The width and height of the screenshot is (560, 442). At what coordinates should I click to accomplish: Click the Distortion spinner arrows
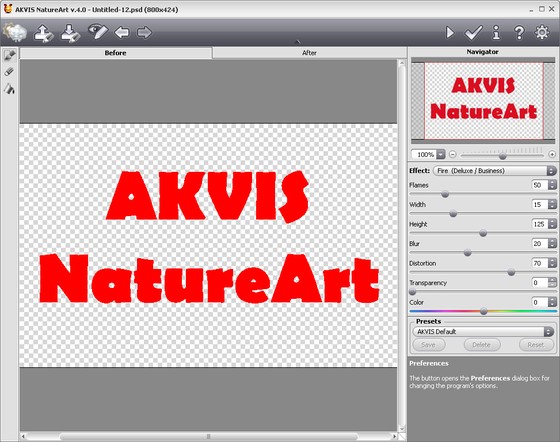(x=552, y=263)
